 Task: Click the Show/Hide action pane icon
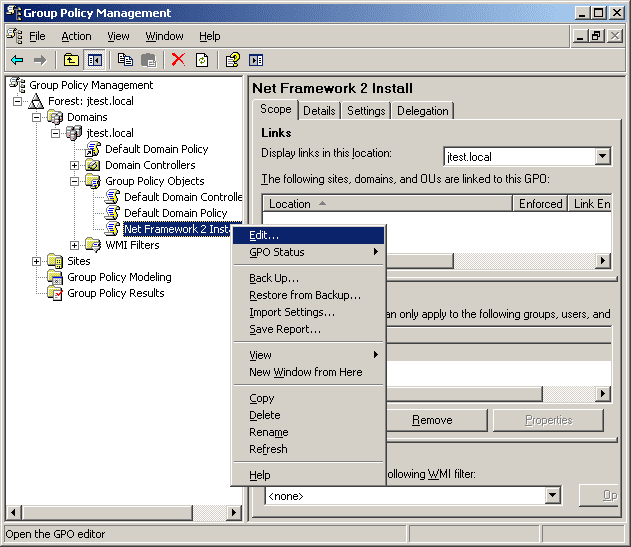click(256, 60)
